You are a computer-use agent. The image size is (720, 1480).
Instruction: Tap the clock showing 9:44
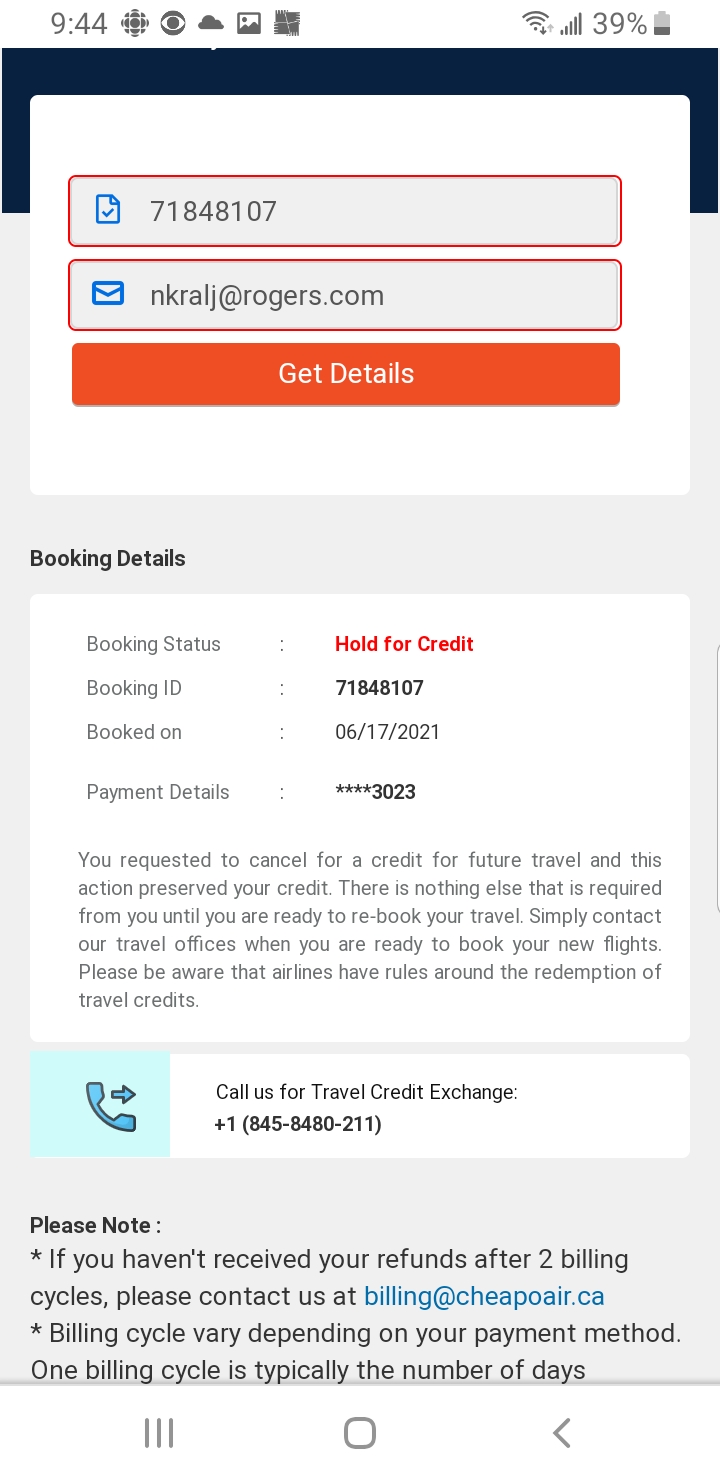79,24
